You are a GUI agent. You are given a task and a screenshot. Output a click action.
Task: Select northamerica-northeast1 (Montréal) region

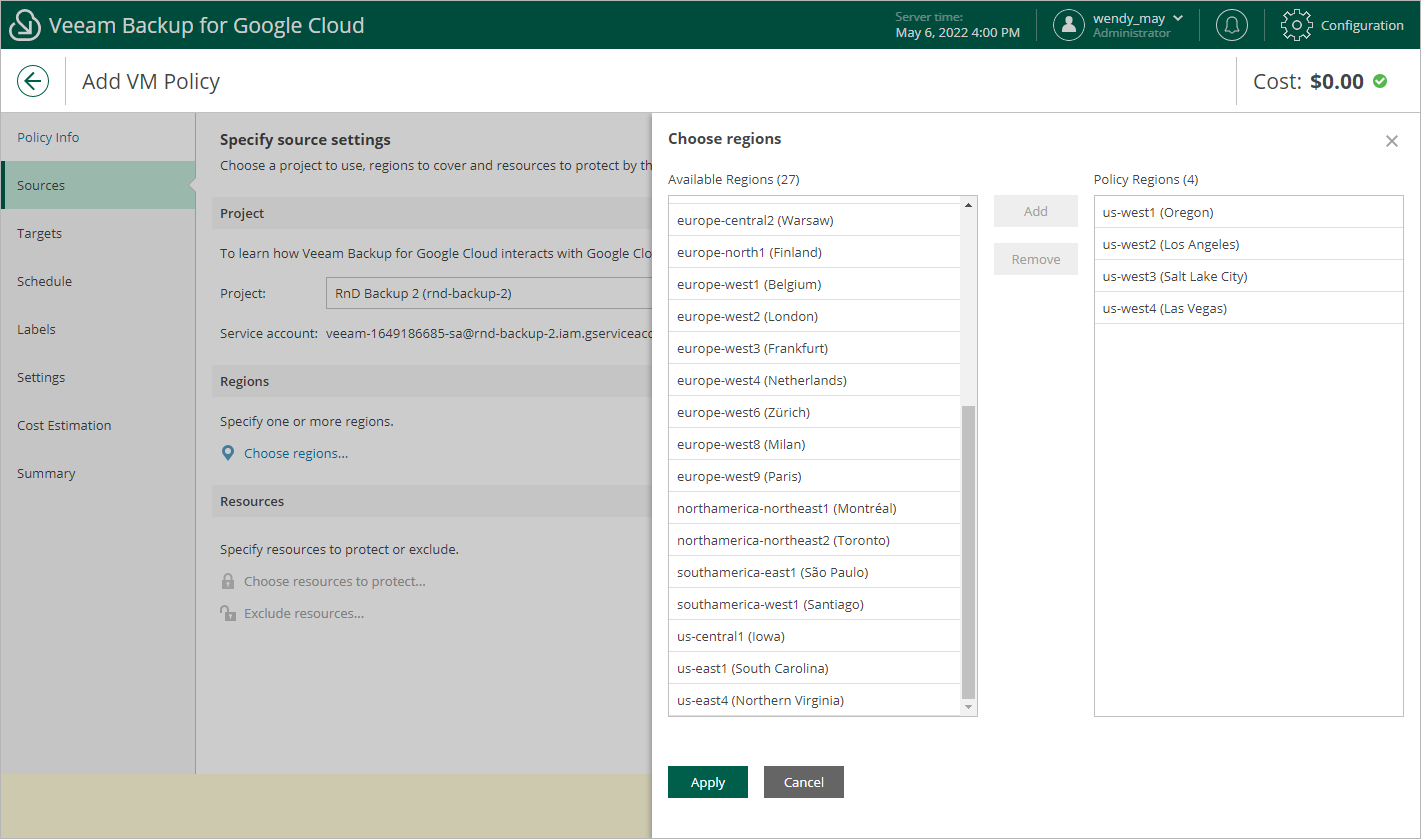point(814,508)
